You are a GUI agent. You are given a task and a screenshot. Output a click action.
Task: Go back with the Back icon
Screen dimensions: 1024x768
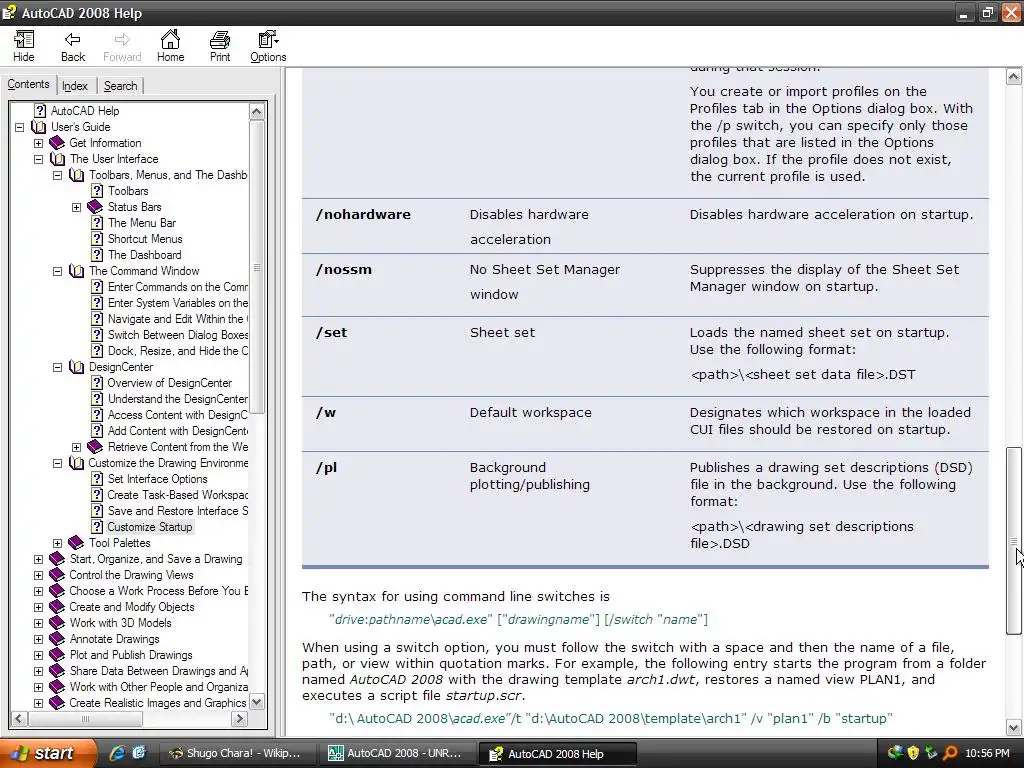72,40
